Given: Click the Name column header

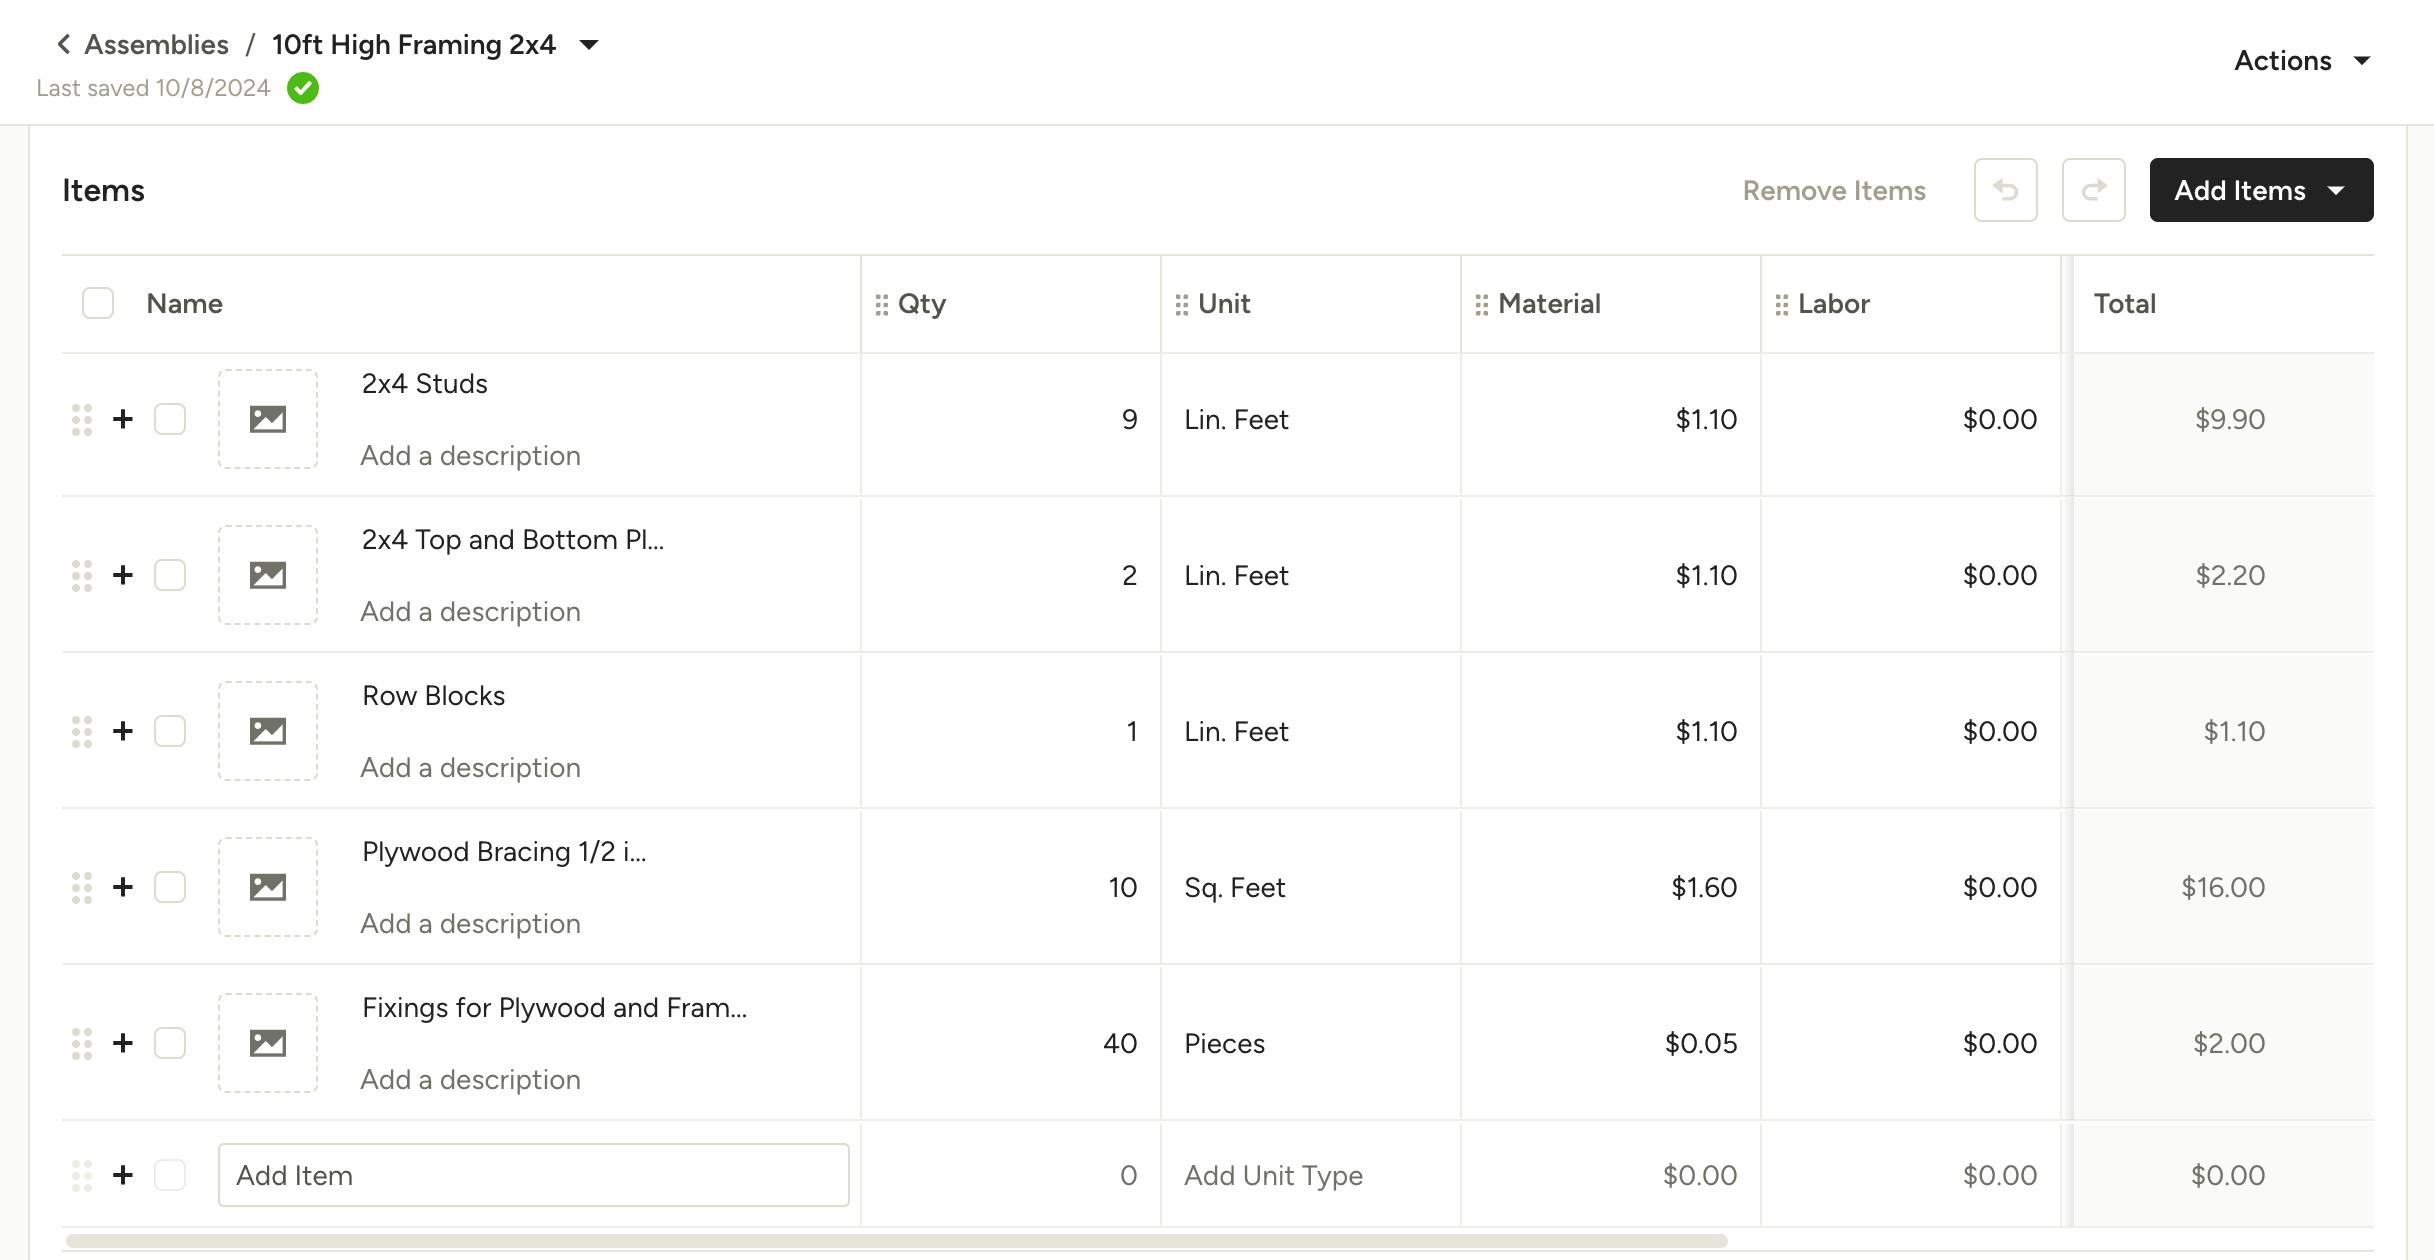Looking at the screenshot, I should point(184,303).
